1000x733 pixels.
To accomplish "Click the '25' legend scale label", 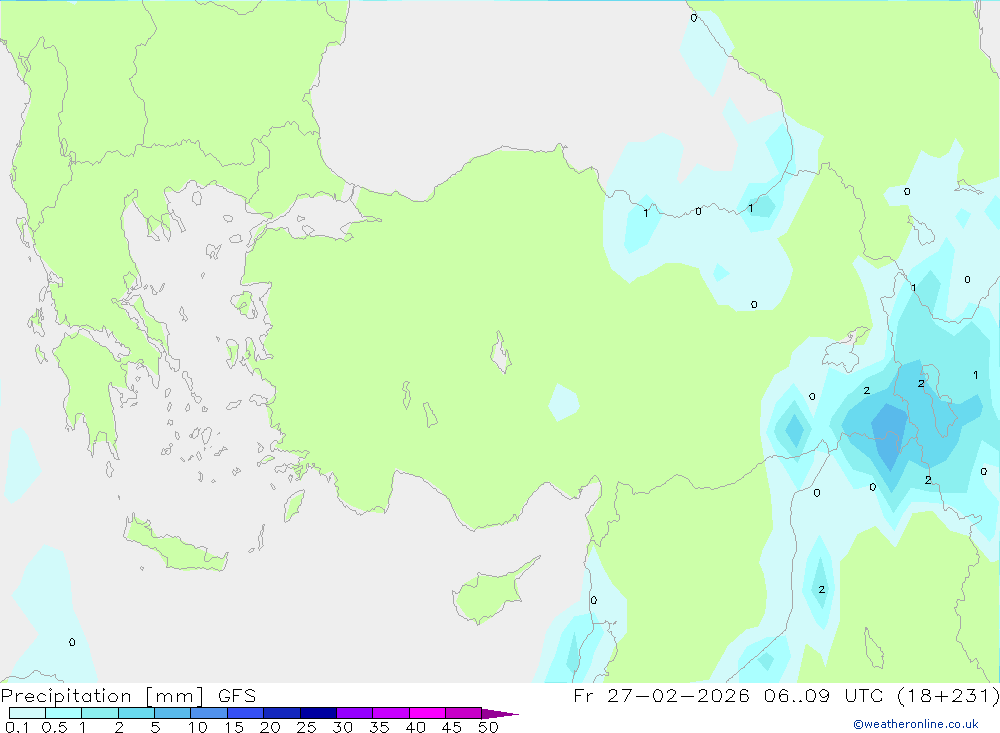I will [x=306, y=727].
